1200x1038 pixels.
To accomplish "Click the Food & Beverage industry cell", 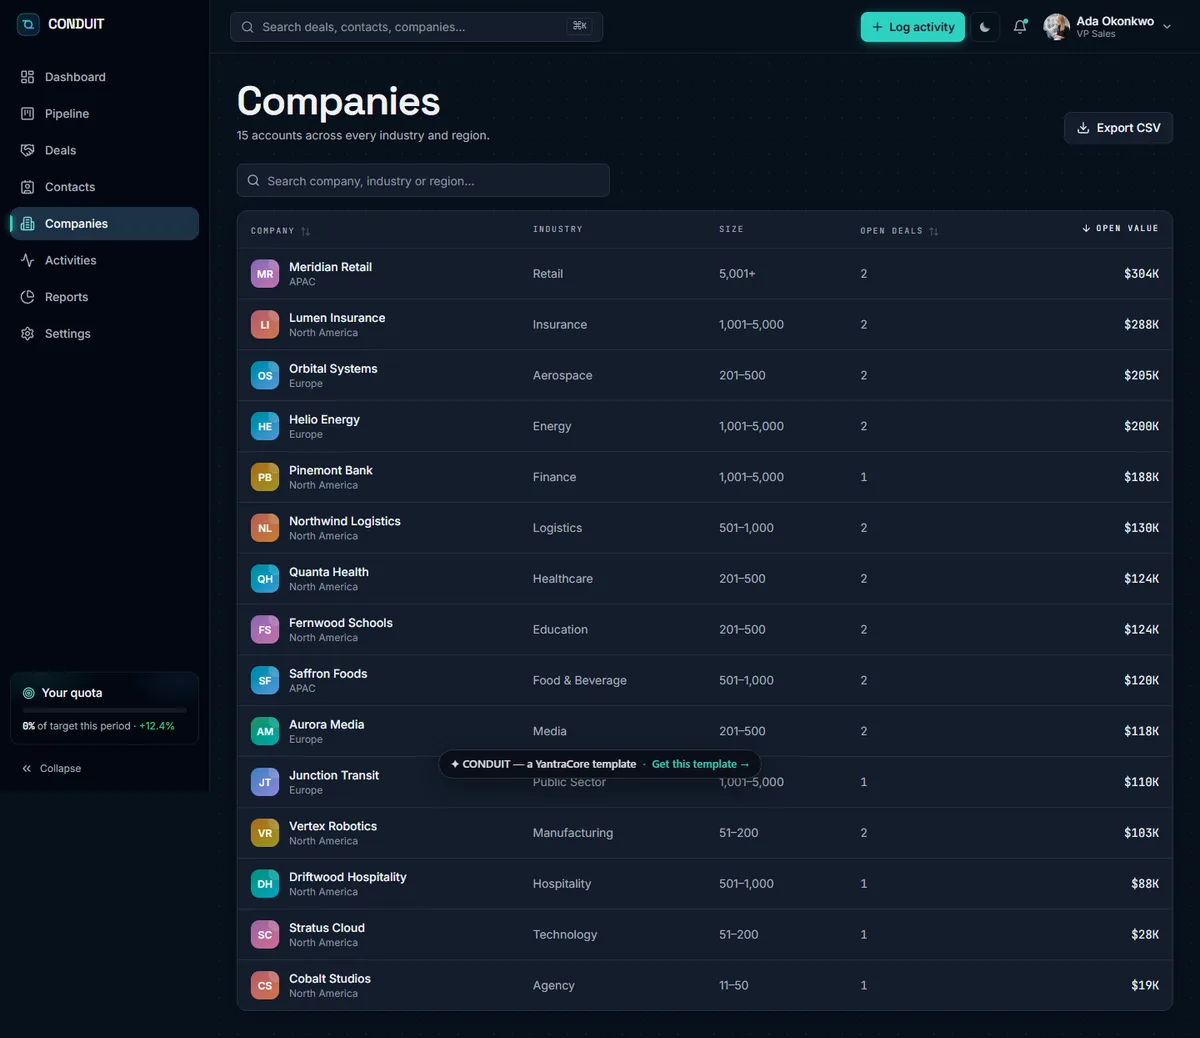I will [580, 681].
